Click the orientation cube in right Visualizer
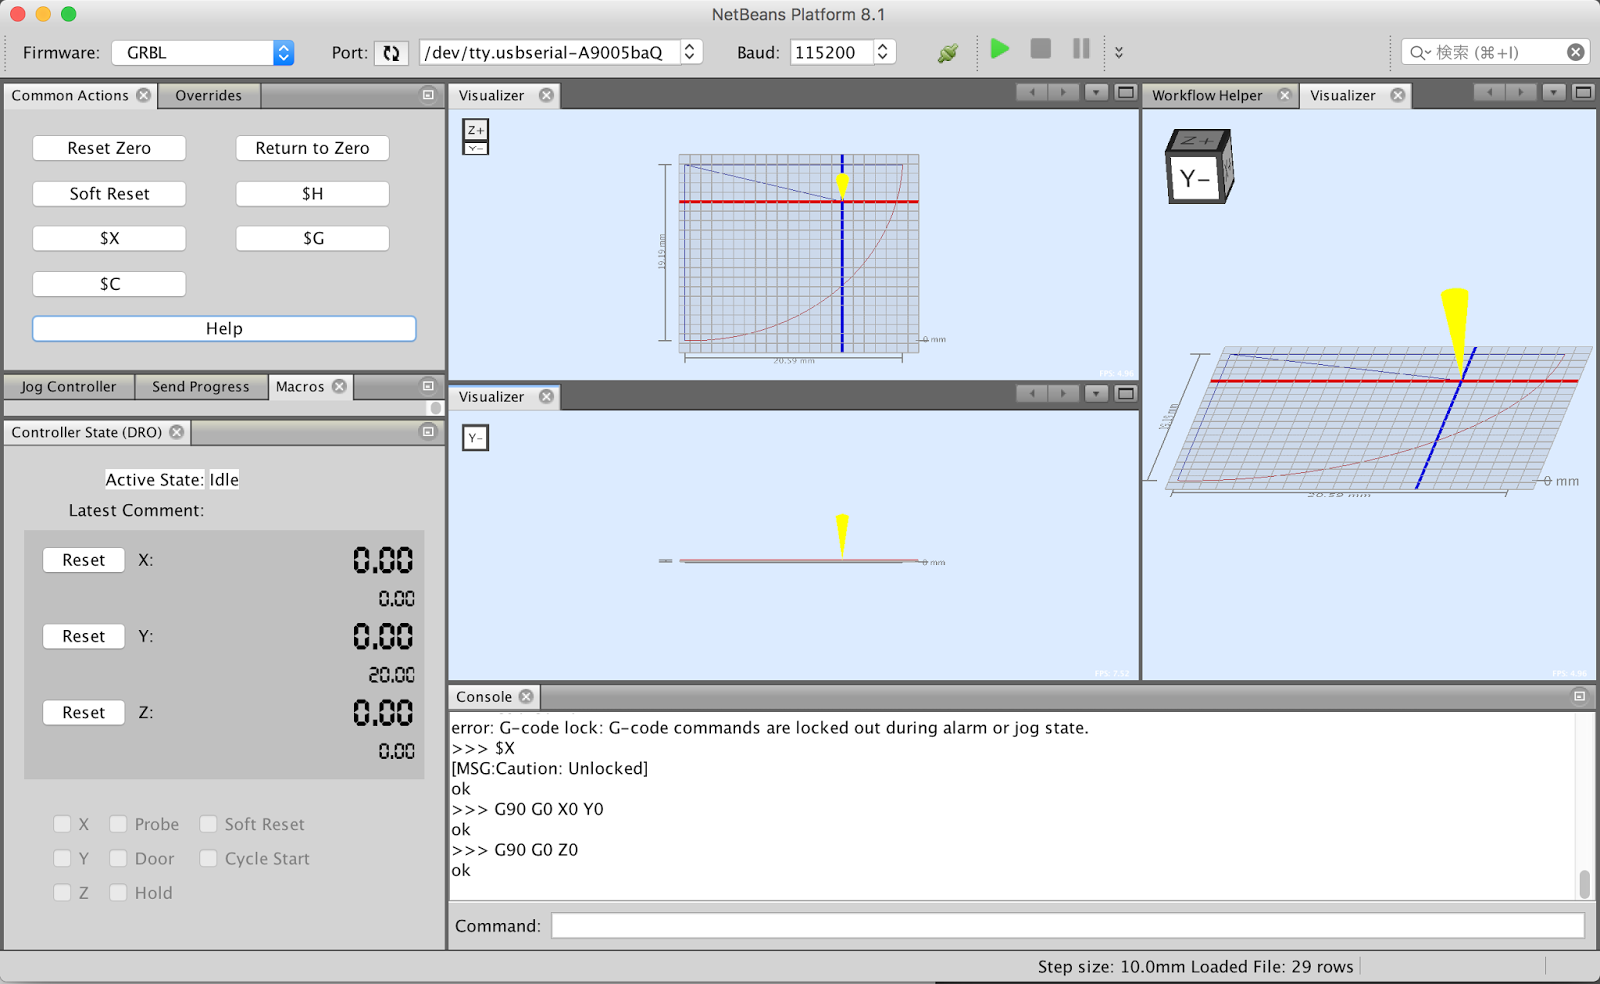The image size is (1600, 984). 1198,167
